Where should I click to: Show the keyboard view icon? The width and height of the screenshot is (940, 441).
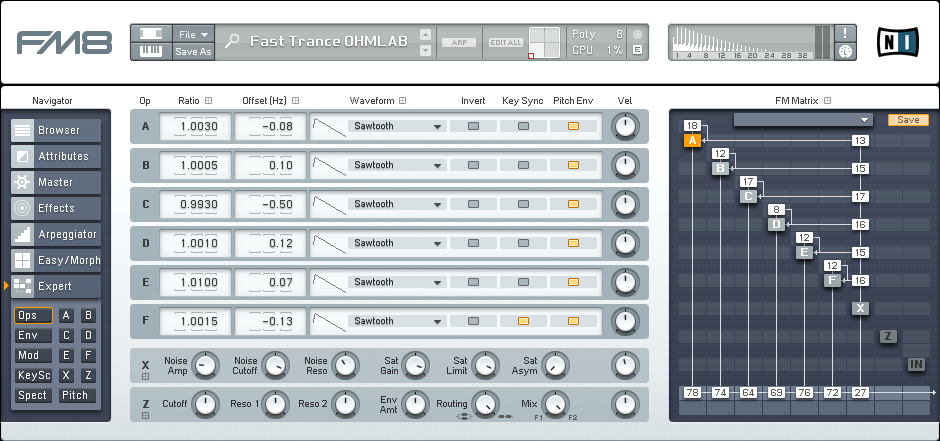point(150,52)
